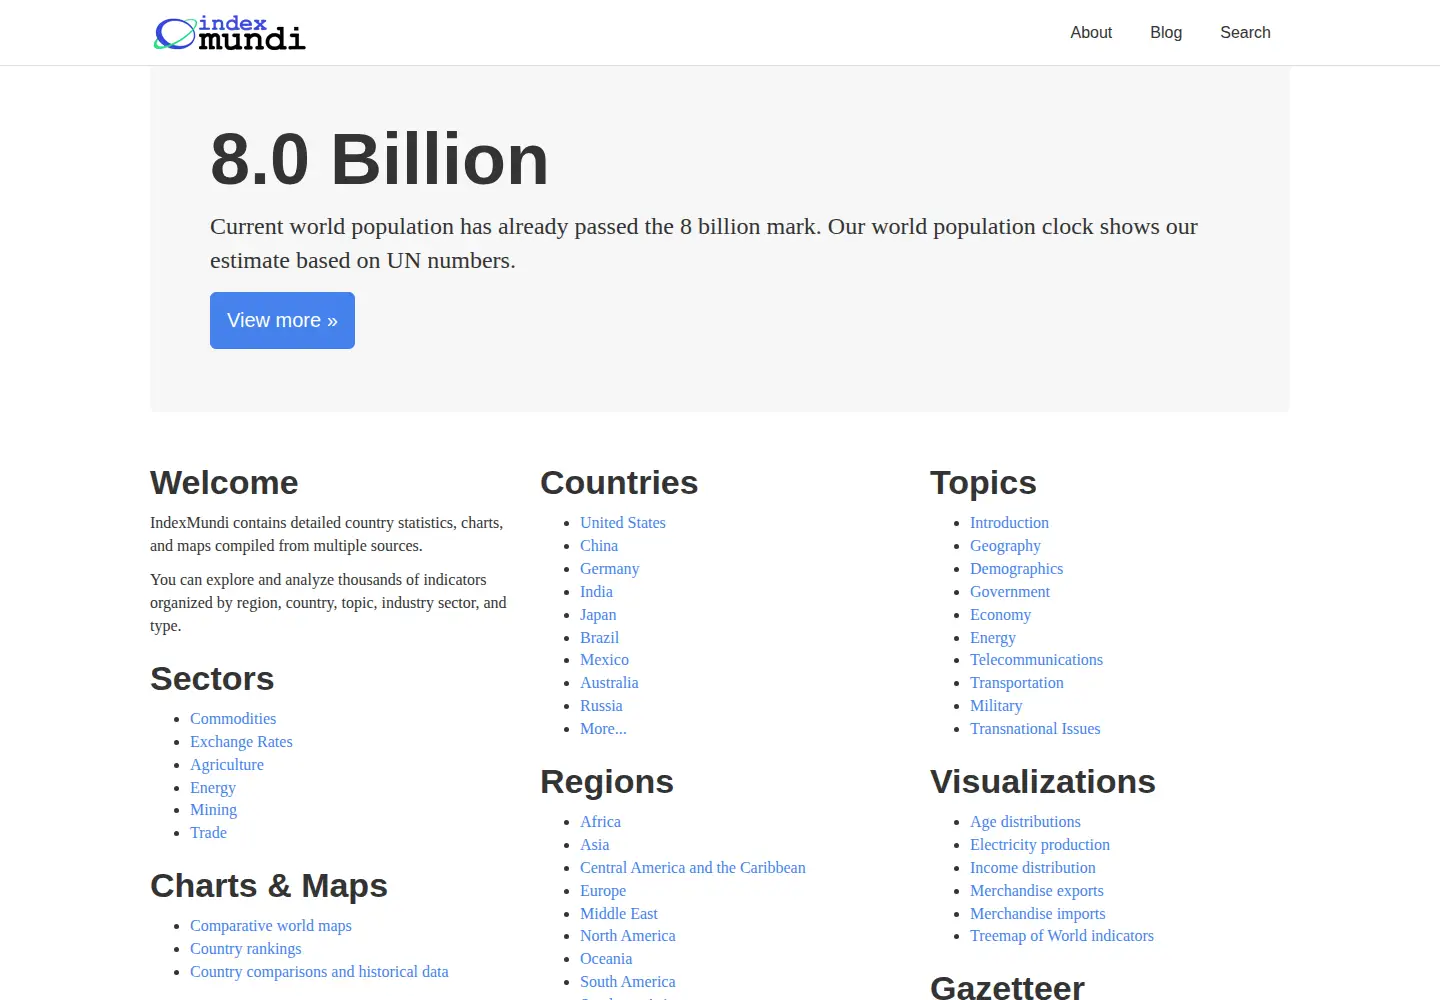Click the View more » button
1440x1000 pixels.
[282, 320]
